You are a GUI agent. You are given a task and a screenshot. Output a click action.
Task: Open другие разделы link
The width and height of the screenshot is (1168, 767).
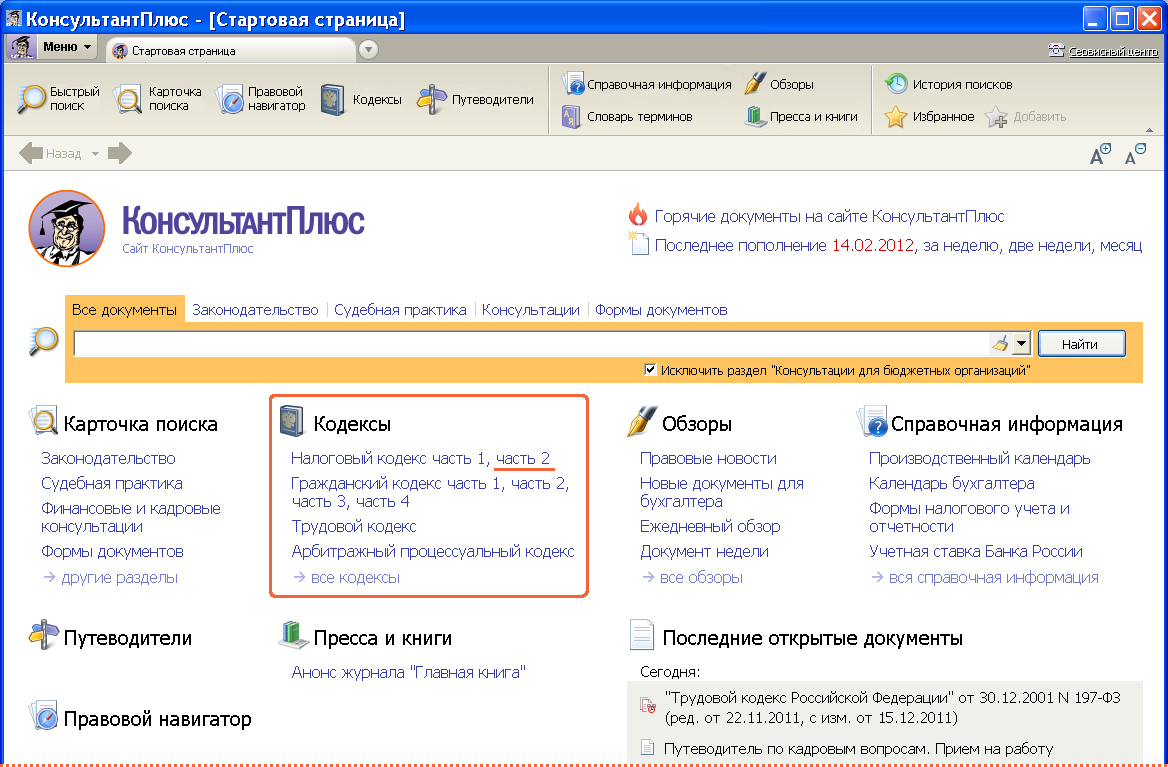click(x=119, y=577)
